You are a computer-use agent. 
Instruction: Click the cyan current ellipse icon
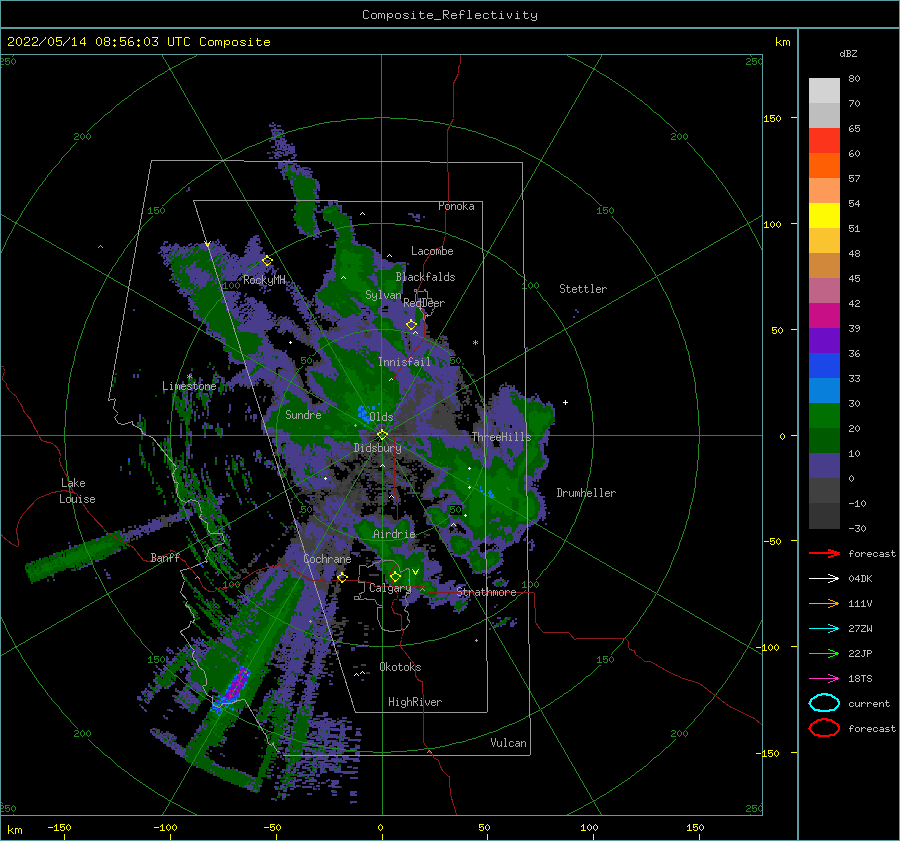824,703
